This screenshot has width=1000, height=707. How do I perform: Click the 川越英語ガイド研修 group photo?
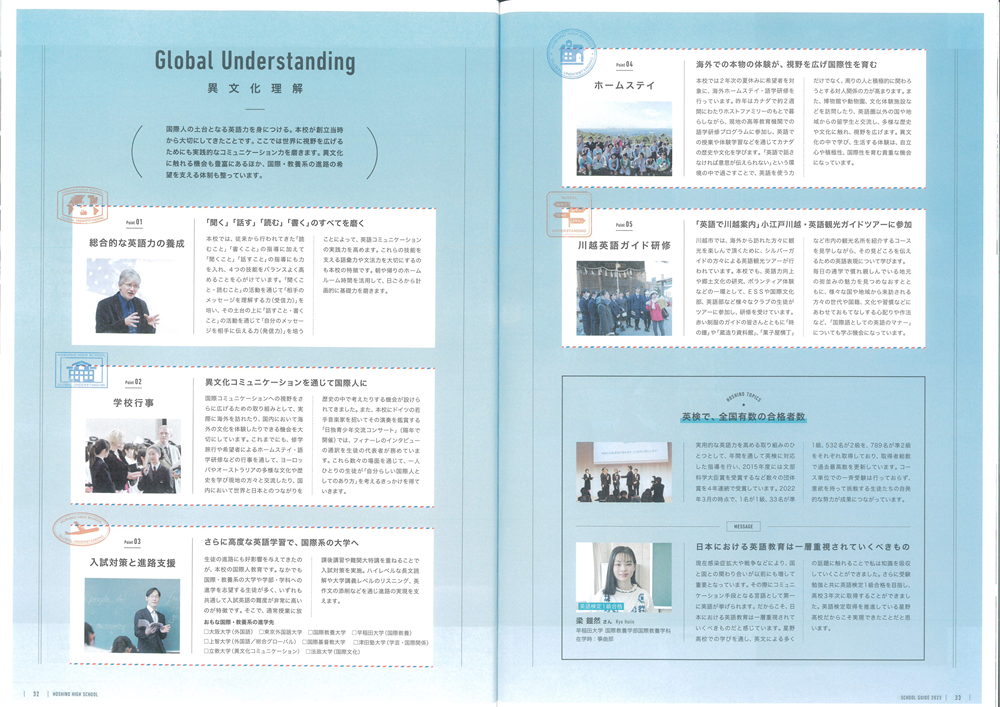(624, 298)
